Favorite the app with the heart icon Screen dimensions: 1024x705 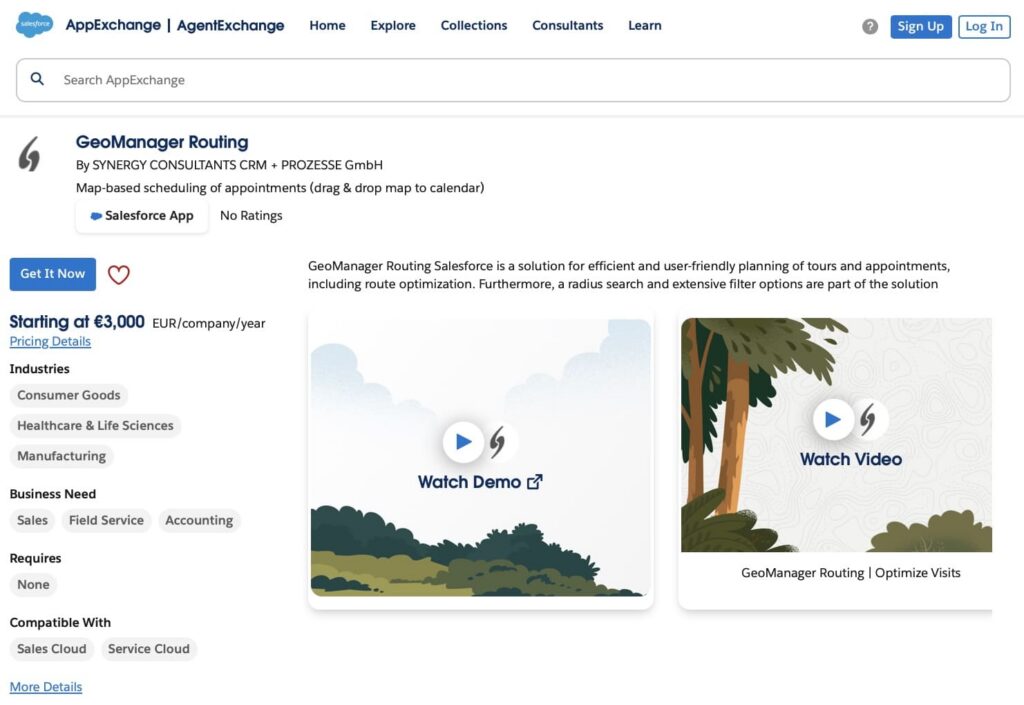click(x=119, y=275)
